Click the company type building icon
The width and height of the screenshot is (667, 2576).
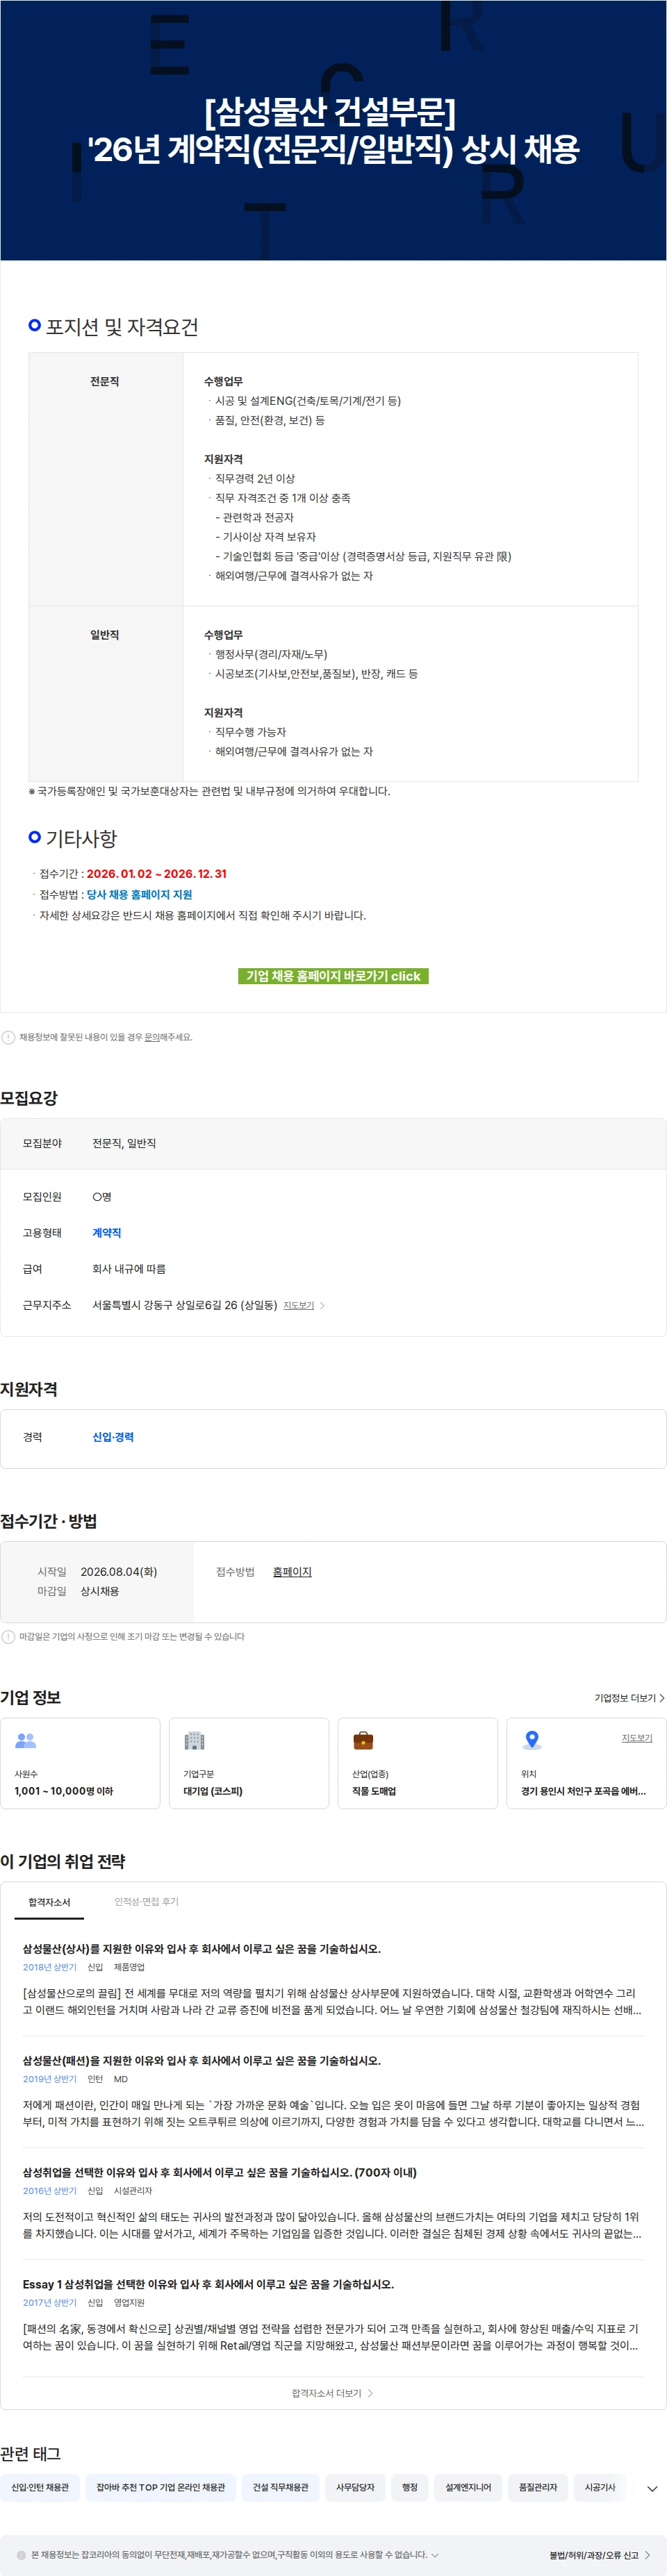(x=194, y=1741)
